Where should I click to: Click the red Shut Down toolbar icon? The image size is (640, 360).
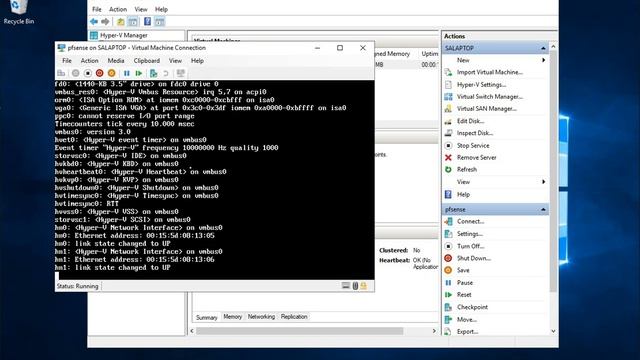(100, 73)
